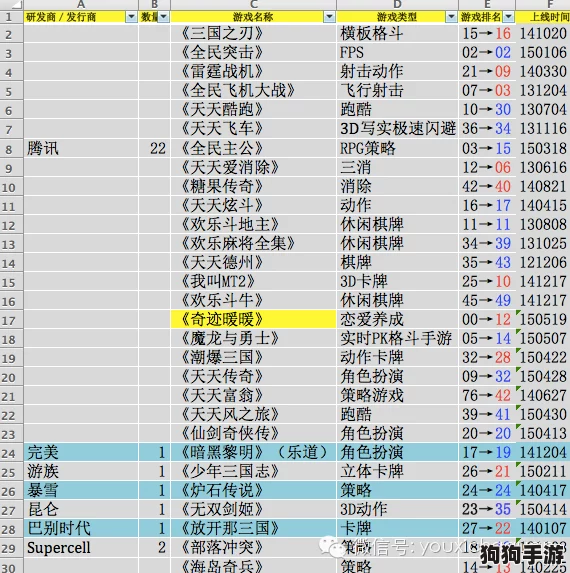Select the 《全民飞机大战》 cell
The image size is (570, 573).
254,91
